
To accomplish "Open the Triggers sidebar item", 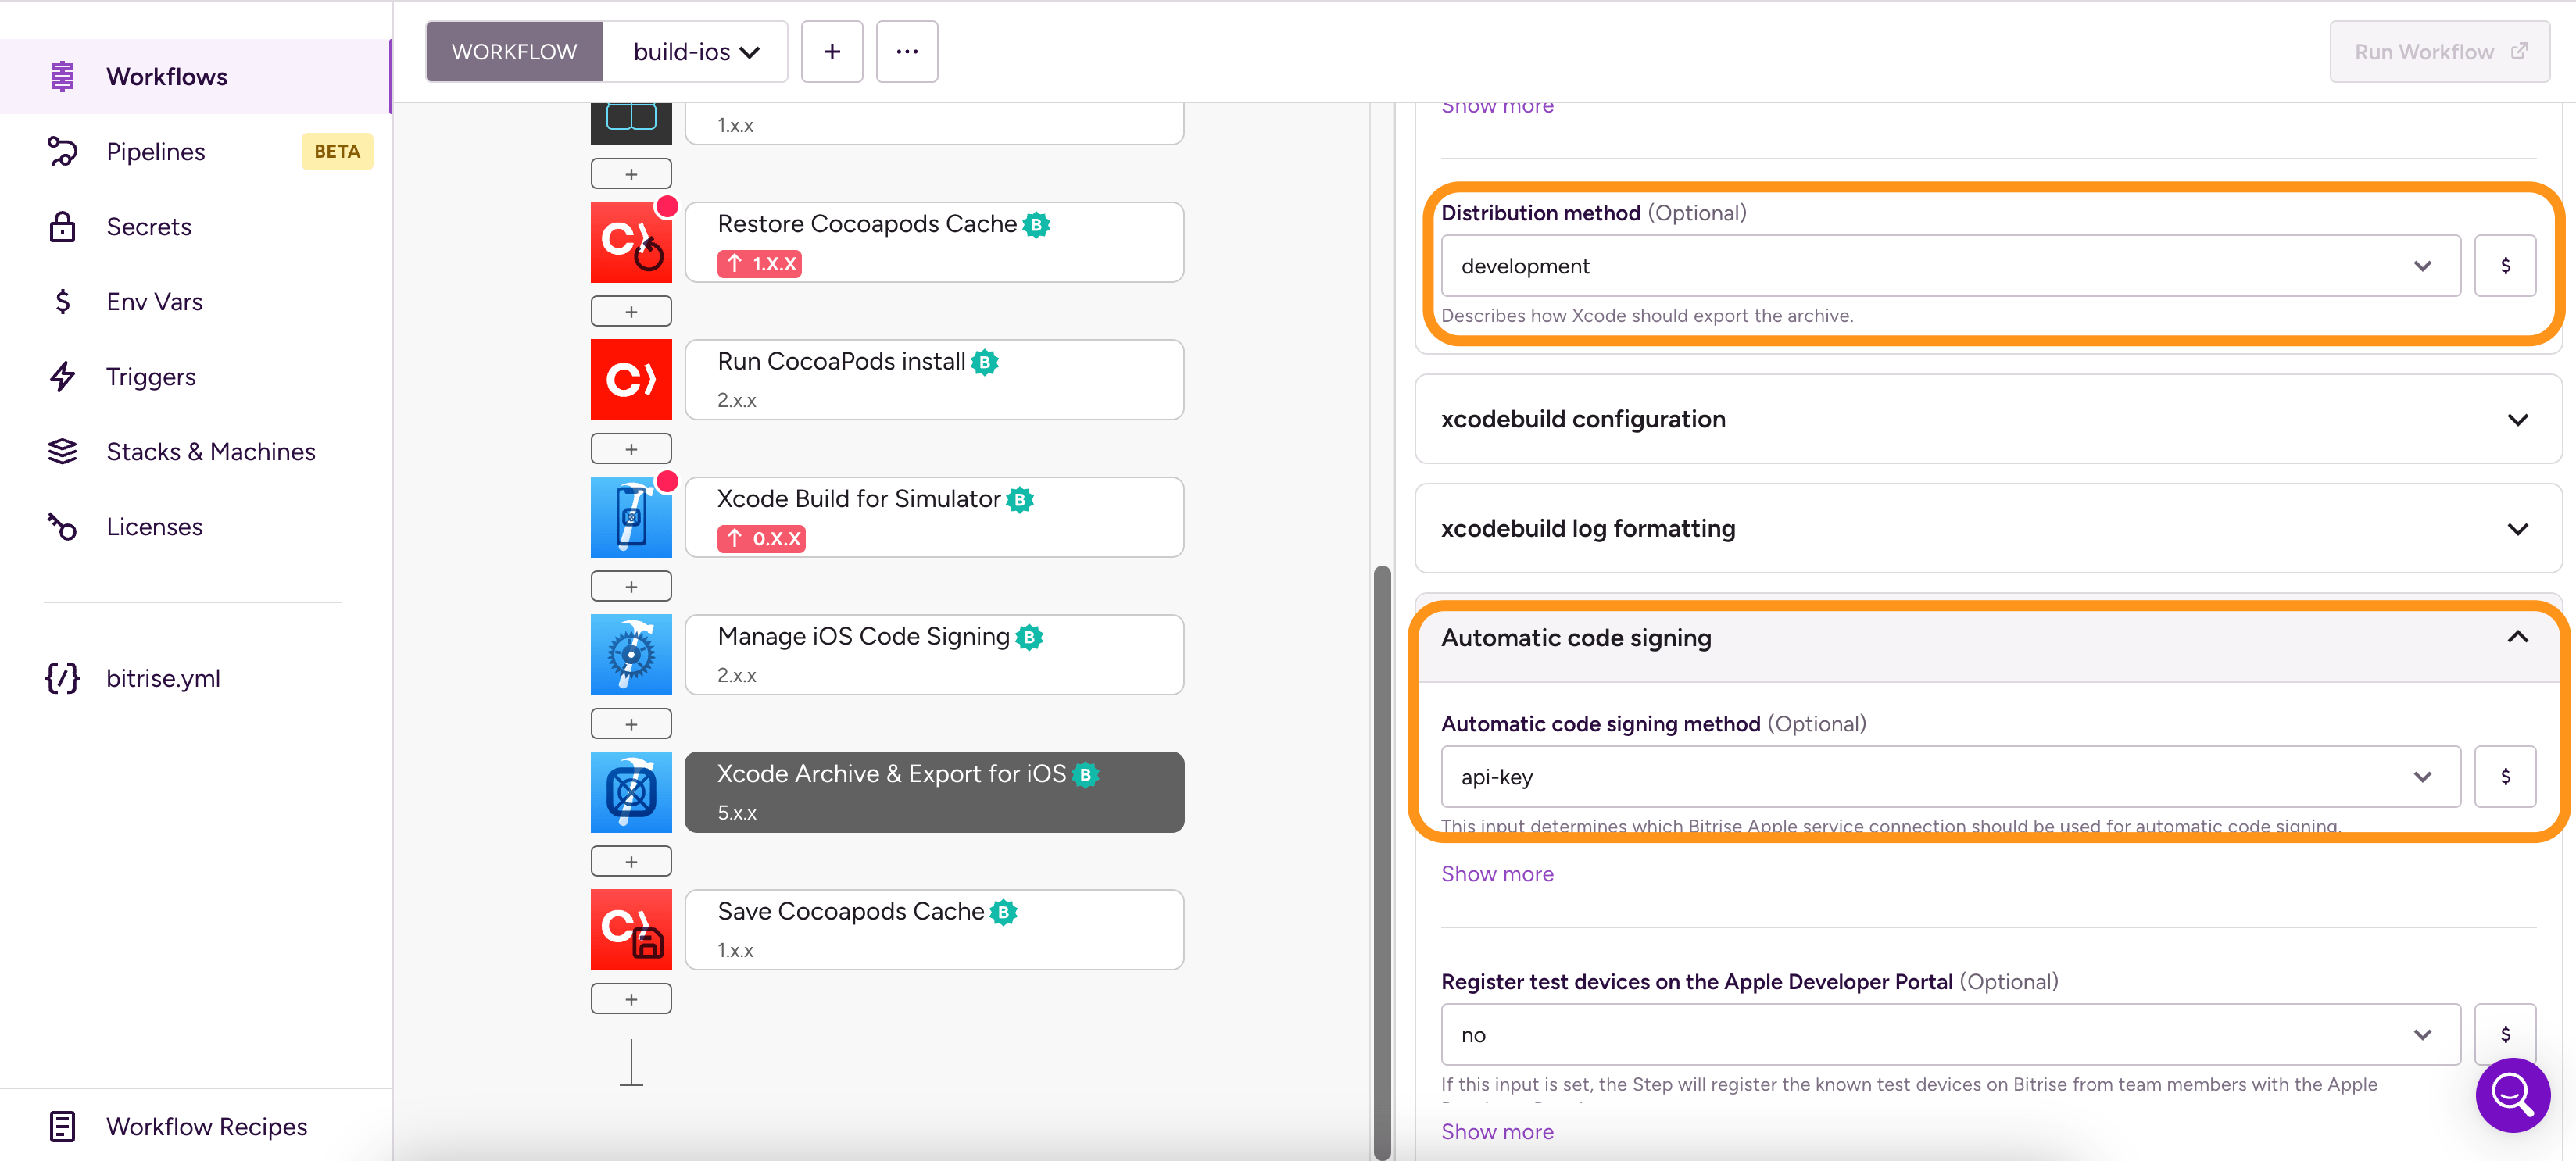I will tap(151, 377).
